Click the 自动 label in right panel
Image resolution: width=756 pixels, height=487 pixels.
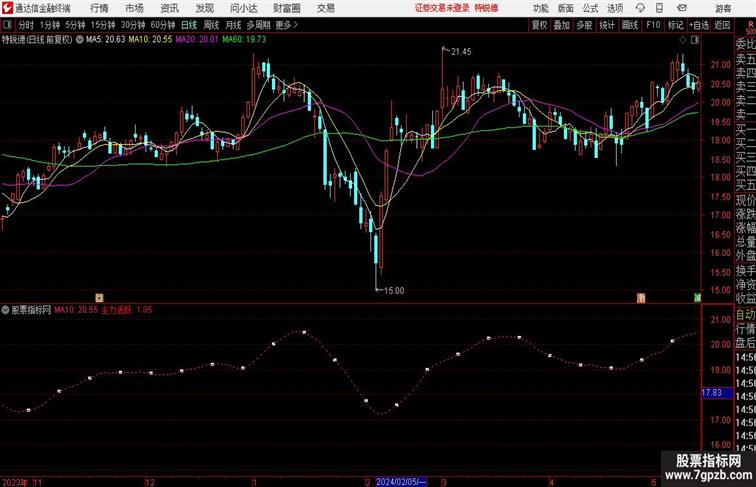point(745,315)
